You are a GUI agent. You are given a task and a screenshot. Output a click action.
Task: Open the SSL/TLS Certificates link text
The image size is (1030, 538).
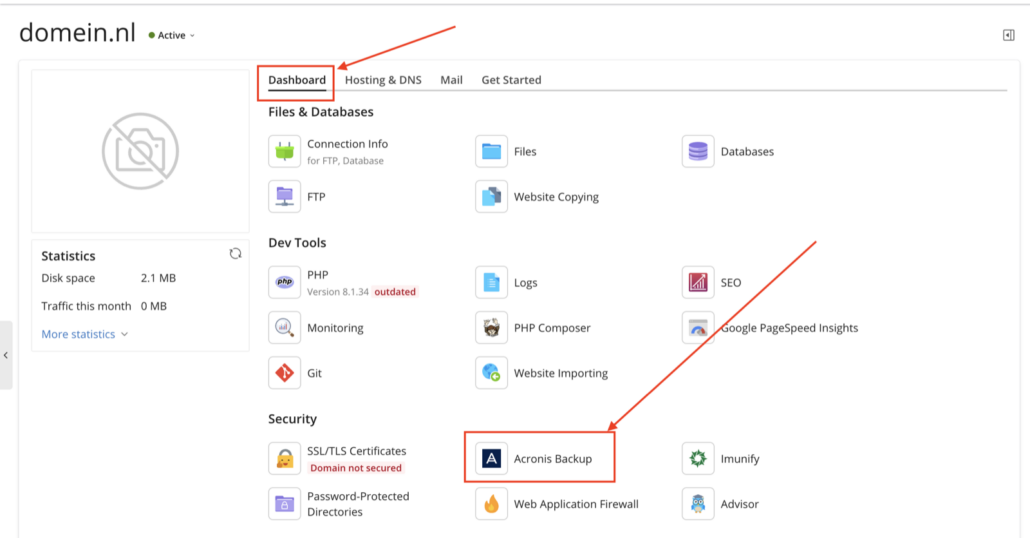357,451
